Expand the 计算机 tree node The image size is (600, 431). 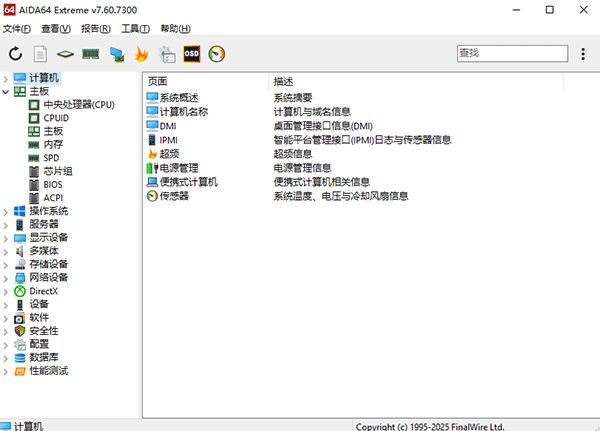[x=5, y=79]
